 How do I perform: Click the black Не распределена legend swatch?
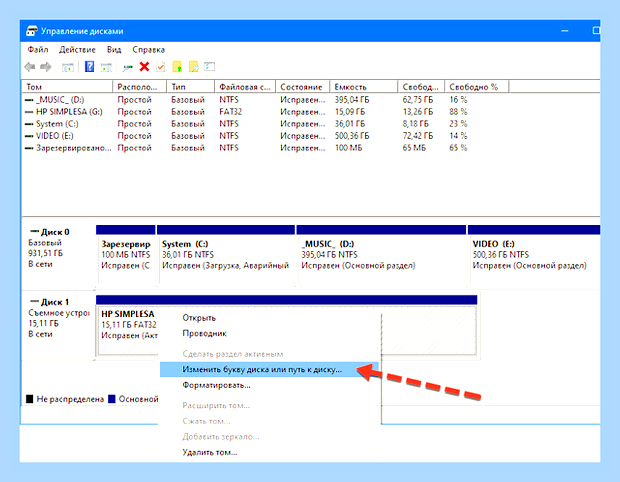point(29,399)
